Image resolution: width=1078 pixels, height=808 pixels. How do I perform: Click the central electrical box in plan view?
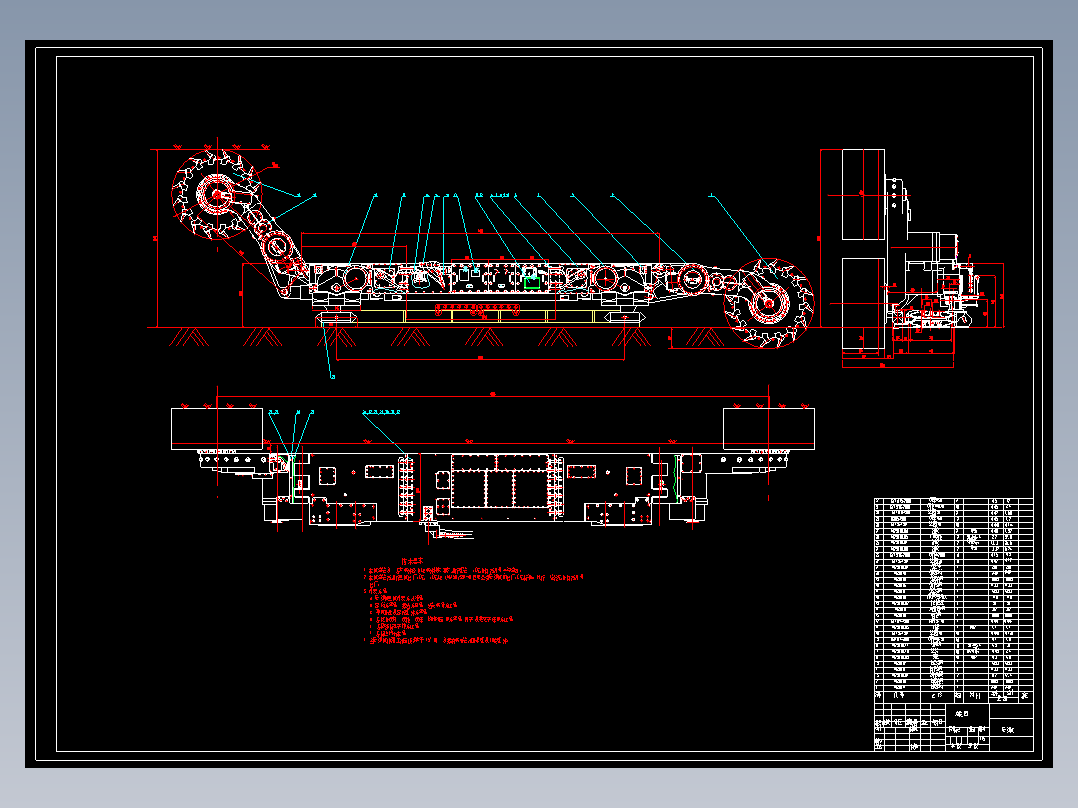click(500, 481)
